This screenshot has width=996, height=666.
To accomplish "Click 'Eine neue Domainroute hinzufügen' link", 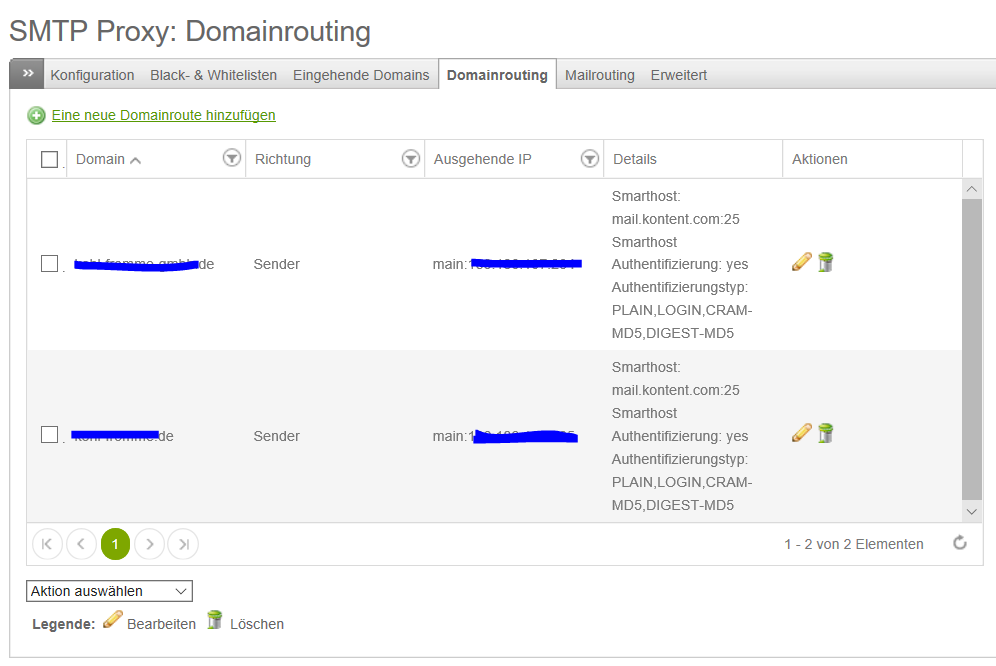I will pyautogui.click(x=163, y=115).
